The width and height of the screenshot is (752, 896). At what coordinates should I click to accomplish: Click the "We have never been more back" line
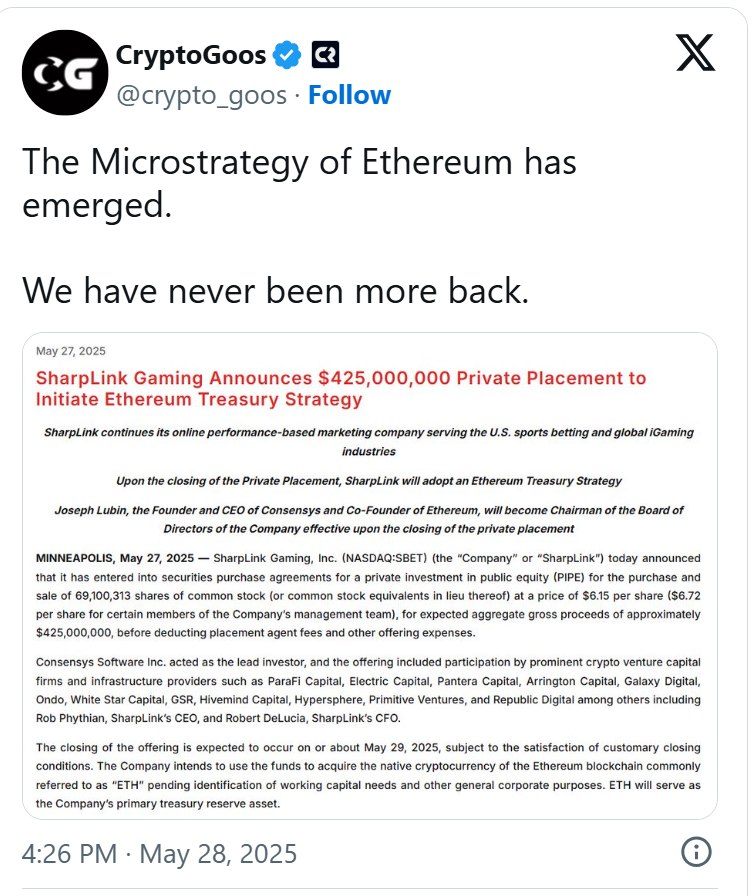(275, 289)
